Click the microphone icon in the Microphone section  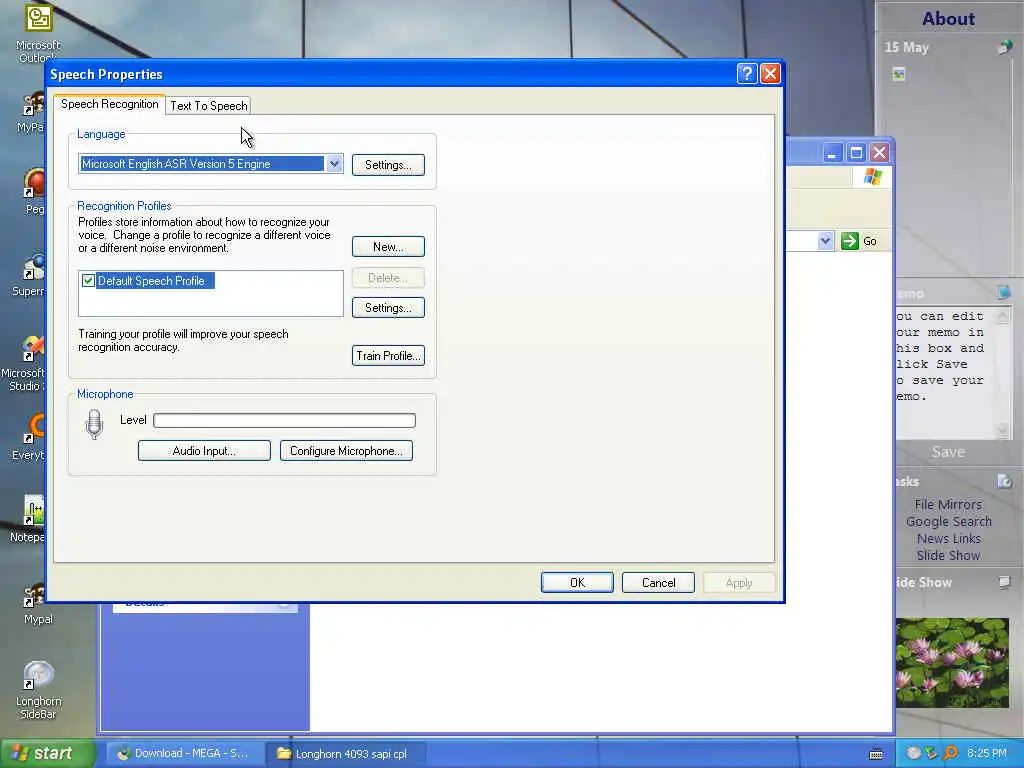pos(94,424)
